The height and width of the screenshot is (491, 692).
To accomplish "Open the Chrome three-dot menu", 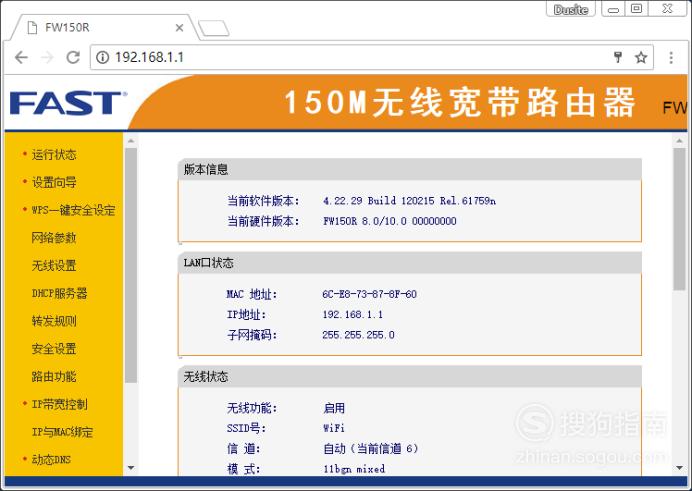I will click(x=671, y=57).
